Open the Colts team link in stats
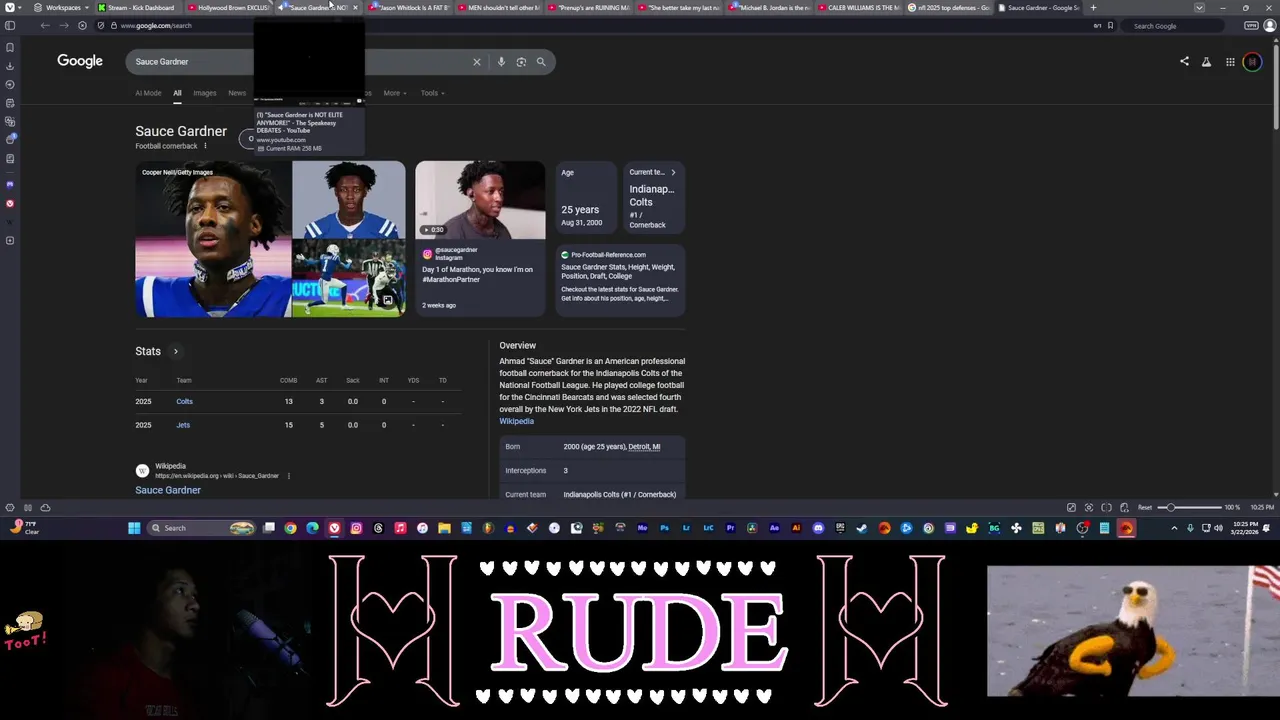This screenshot has height=720, width=1280. pyautogui.click(x=185, y=402)
